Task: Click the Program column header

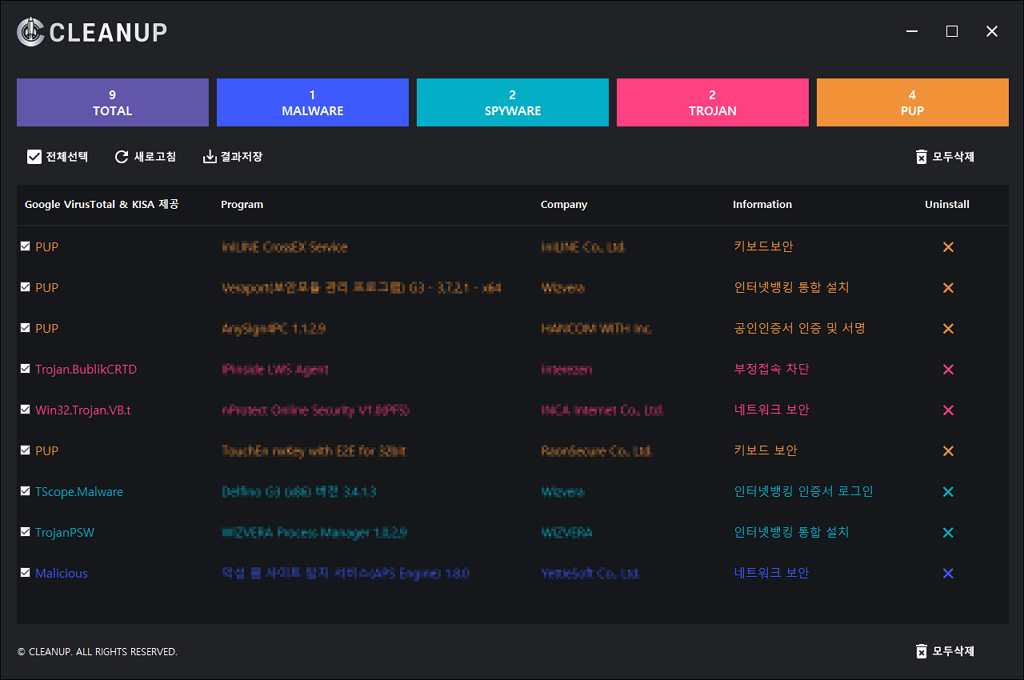Action: click(242, 204)
